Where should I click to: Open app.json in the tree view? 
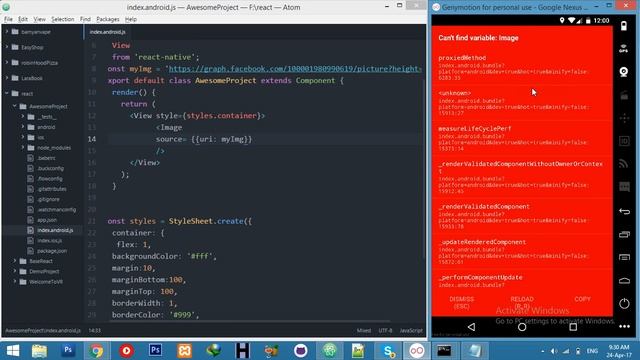click(47, 220)
